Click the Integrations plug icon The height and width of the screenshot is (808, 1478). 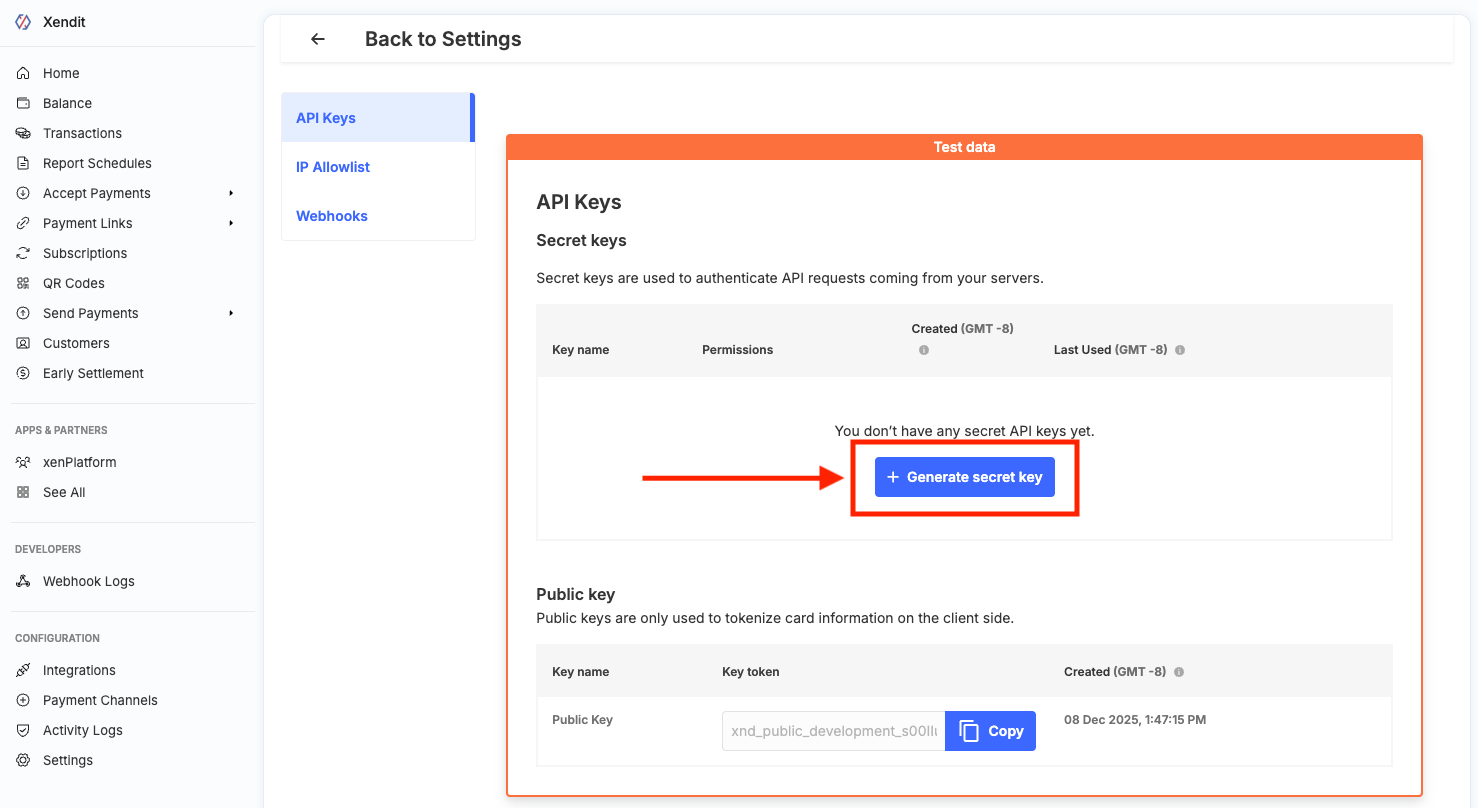[x=23, y=670]
